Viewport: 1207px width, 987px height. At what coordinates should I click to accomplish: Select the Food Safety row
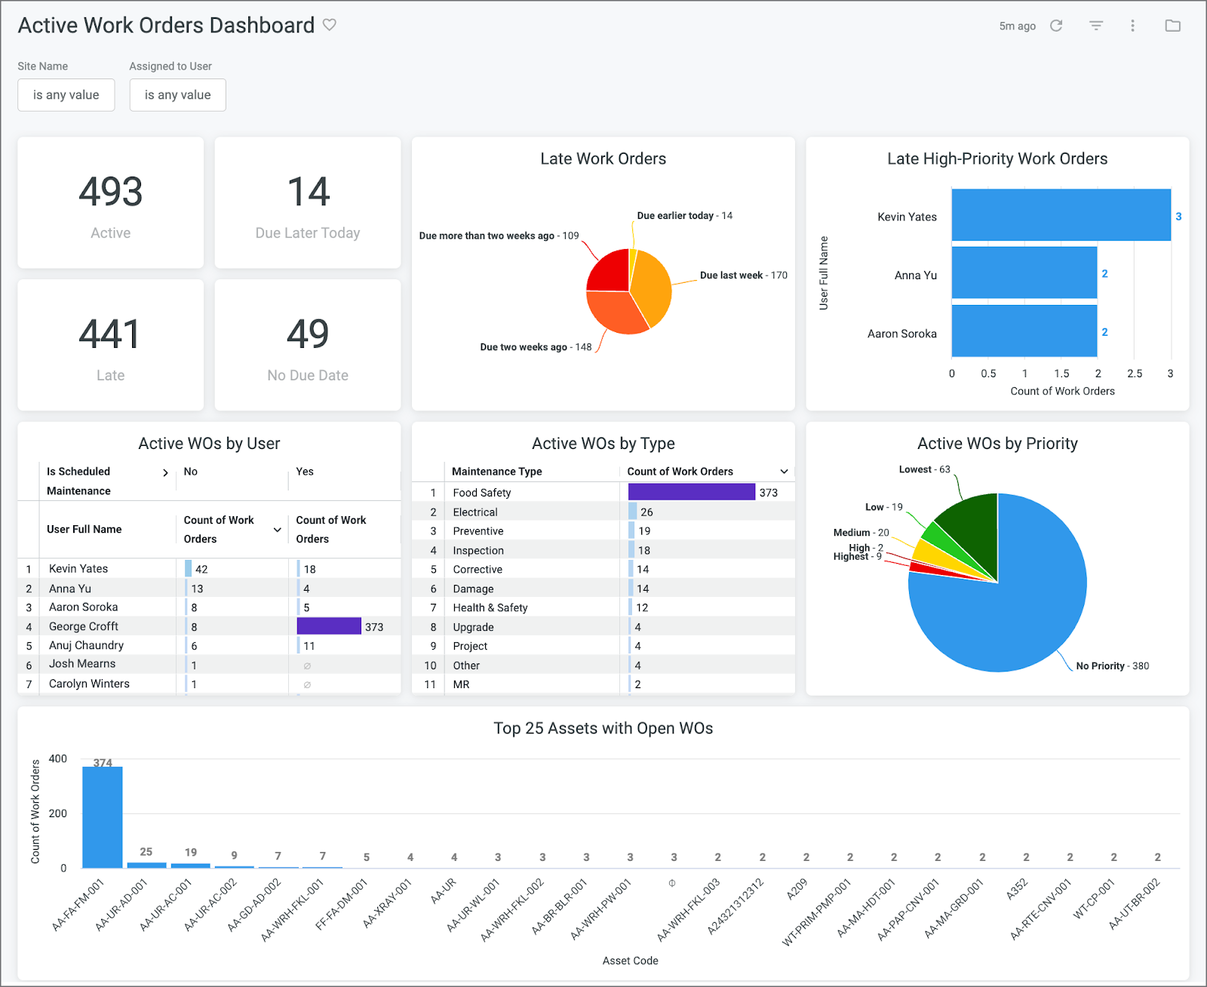click(604, 492)
